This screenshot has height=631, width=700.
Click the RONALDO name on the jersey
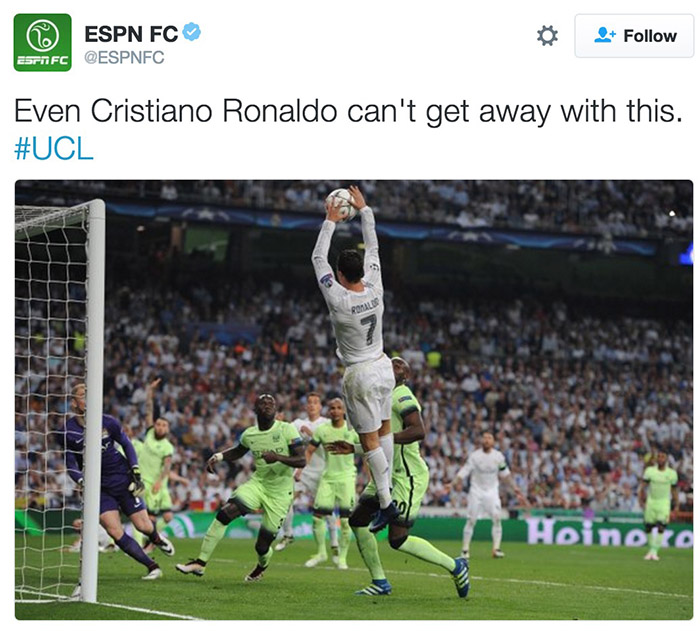click(x=365, y=306)
